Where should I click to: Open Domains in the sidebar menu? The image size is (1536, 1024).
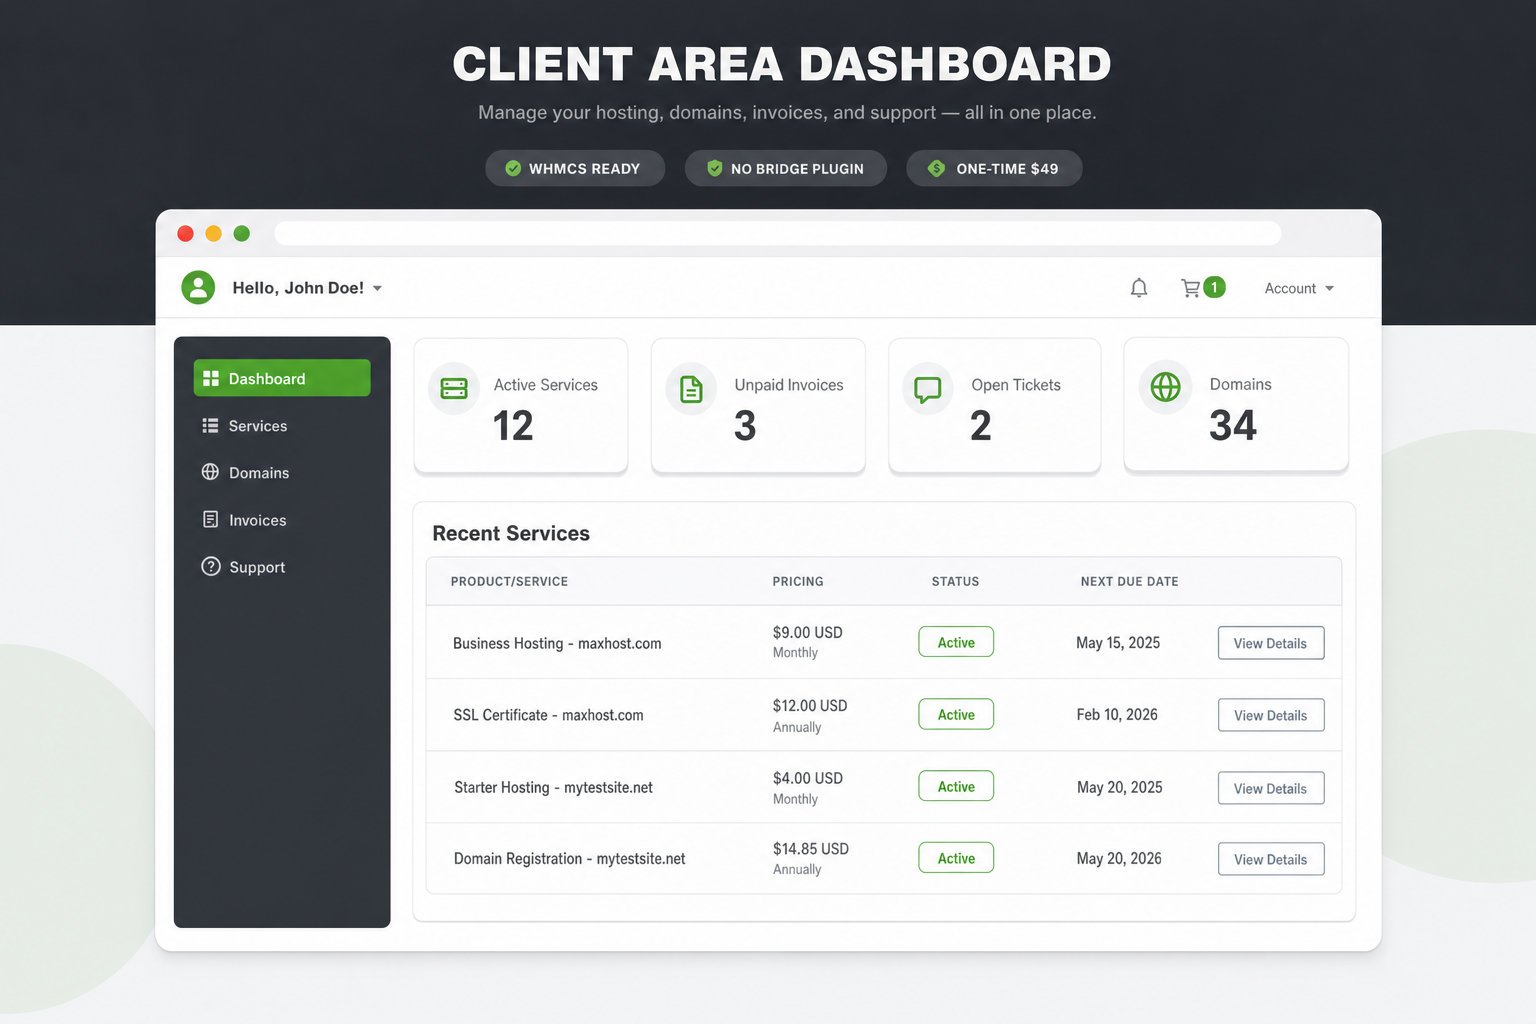pos(282,472)
